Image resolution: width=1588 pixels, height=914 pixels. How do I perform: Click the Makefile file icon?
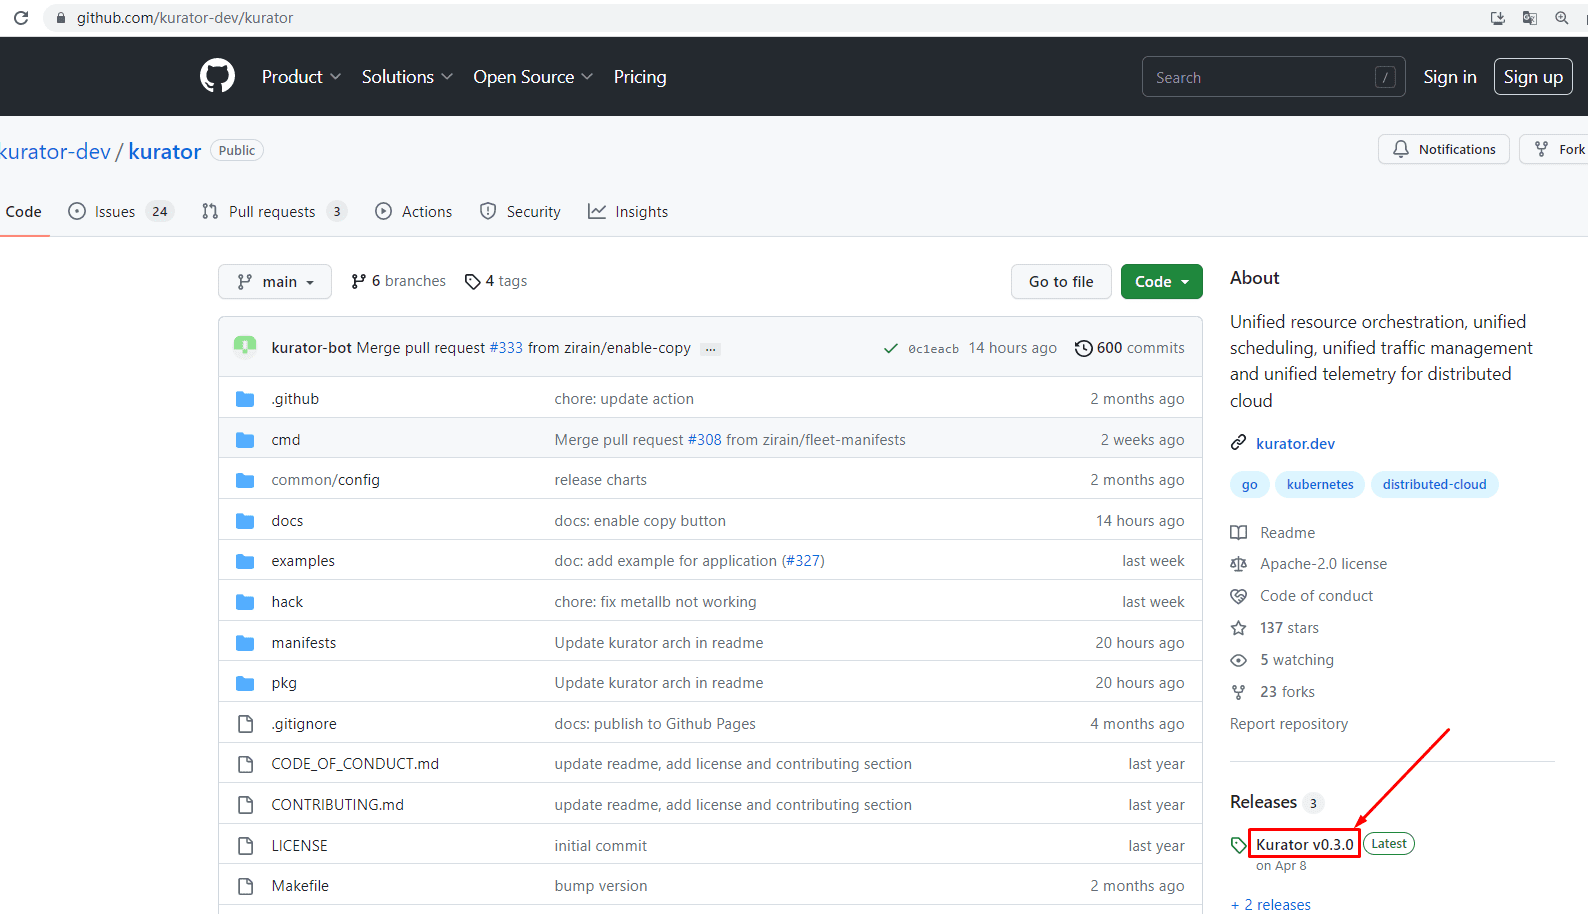tap(245, 886)
